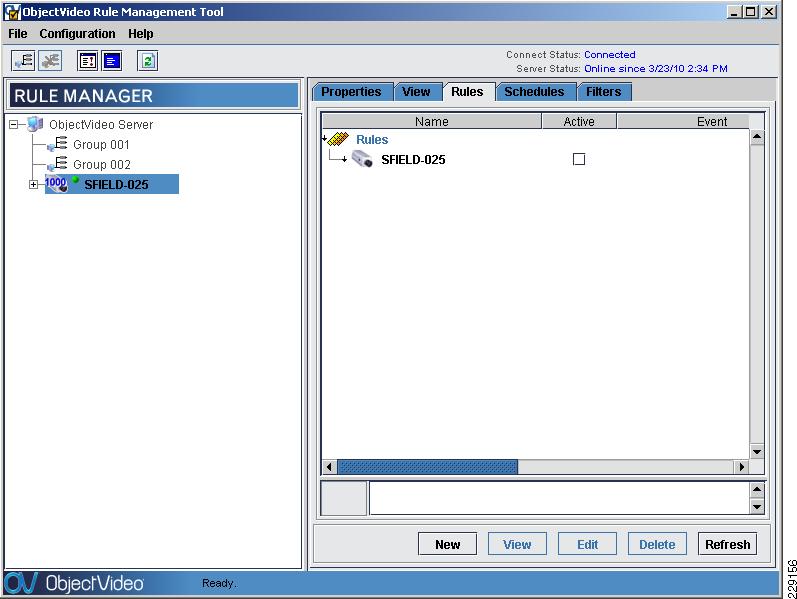Click the Ready status bar text
This screenshot has width=797, height=599.
pos(219,583)
